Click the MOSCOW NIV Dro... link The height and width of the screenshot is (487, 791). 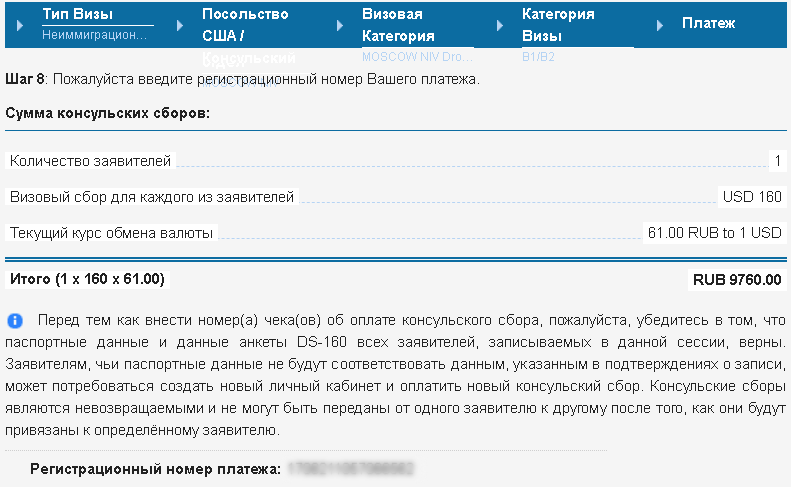(x=417, y=57)
